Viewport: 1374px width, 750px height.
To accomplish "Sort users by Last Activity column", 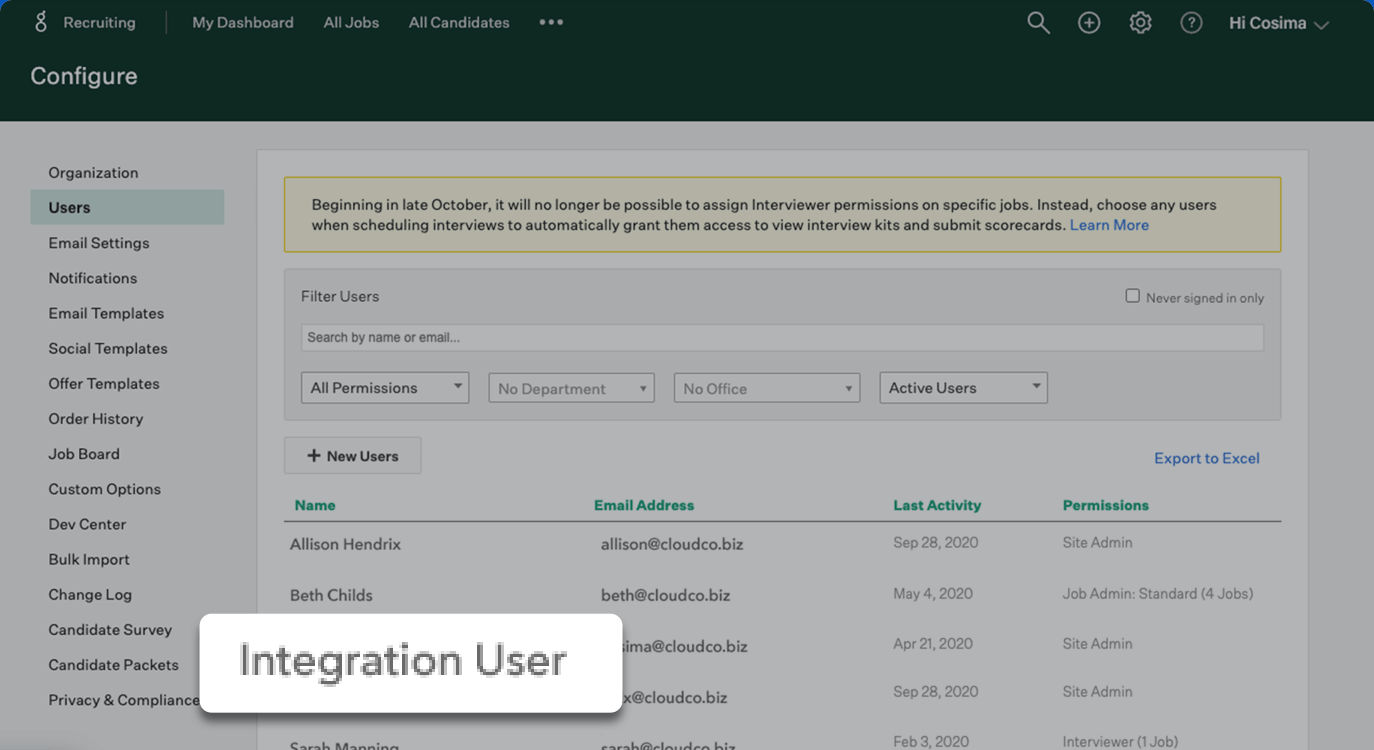I will [937, 505].
